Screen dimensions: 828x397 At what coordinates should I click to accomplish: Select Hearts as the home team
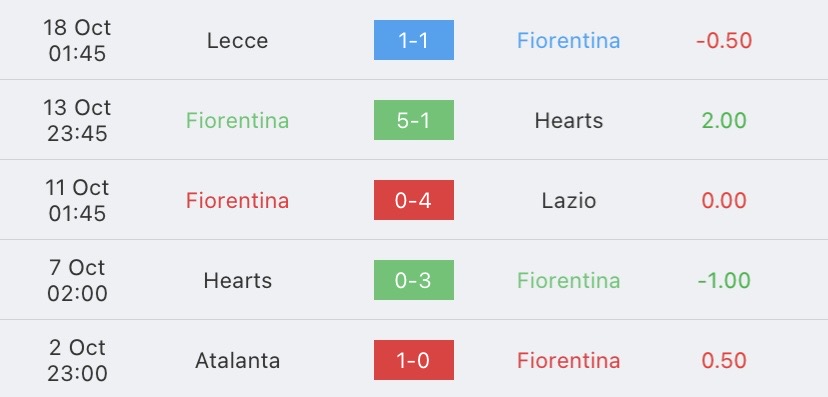(x=237, y=280)
